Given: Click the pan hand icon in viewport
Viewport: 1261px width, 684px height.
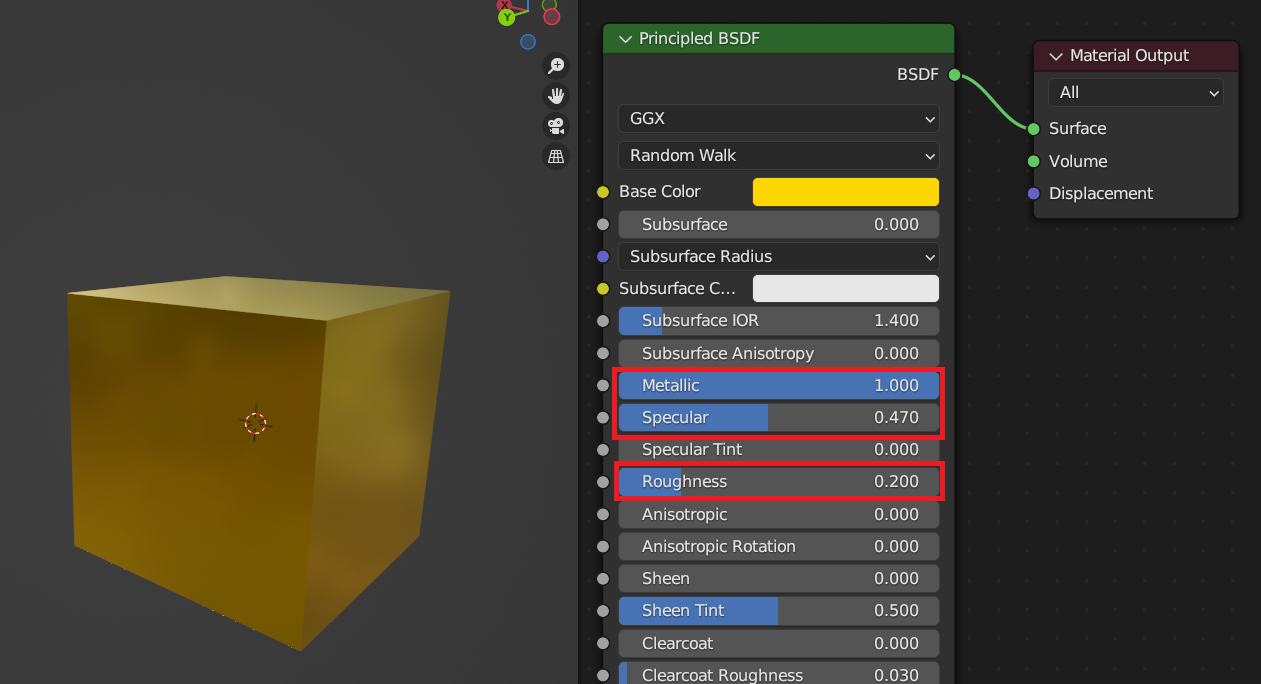Looking at the screenshot, I should 556,96.
